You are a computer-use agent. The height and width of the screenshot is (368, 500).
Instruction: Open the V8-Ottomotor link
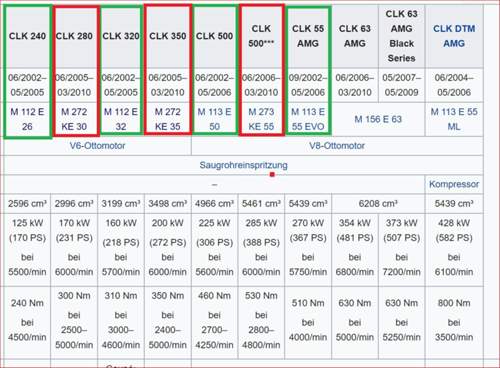[337, 146]
